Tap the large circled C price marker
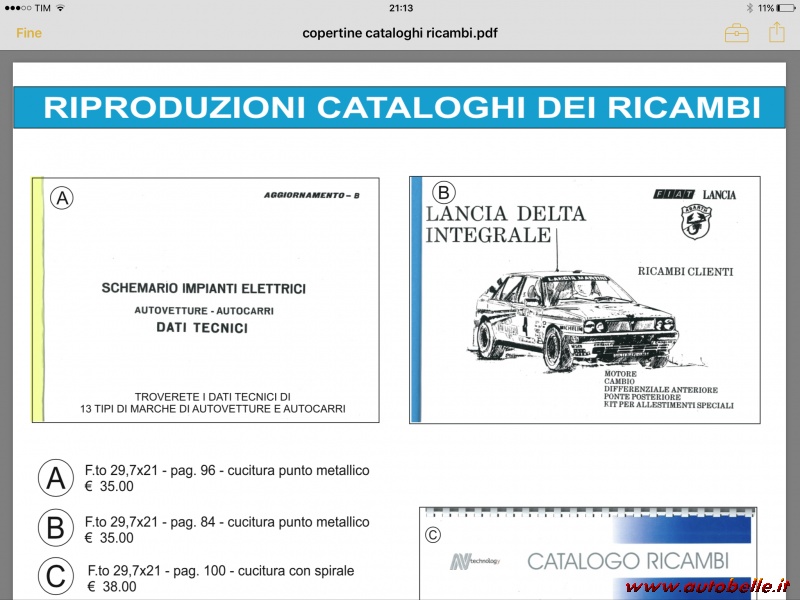 (55, 576)
